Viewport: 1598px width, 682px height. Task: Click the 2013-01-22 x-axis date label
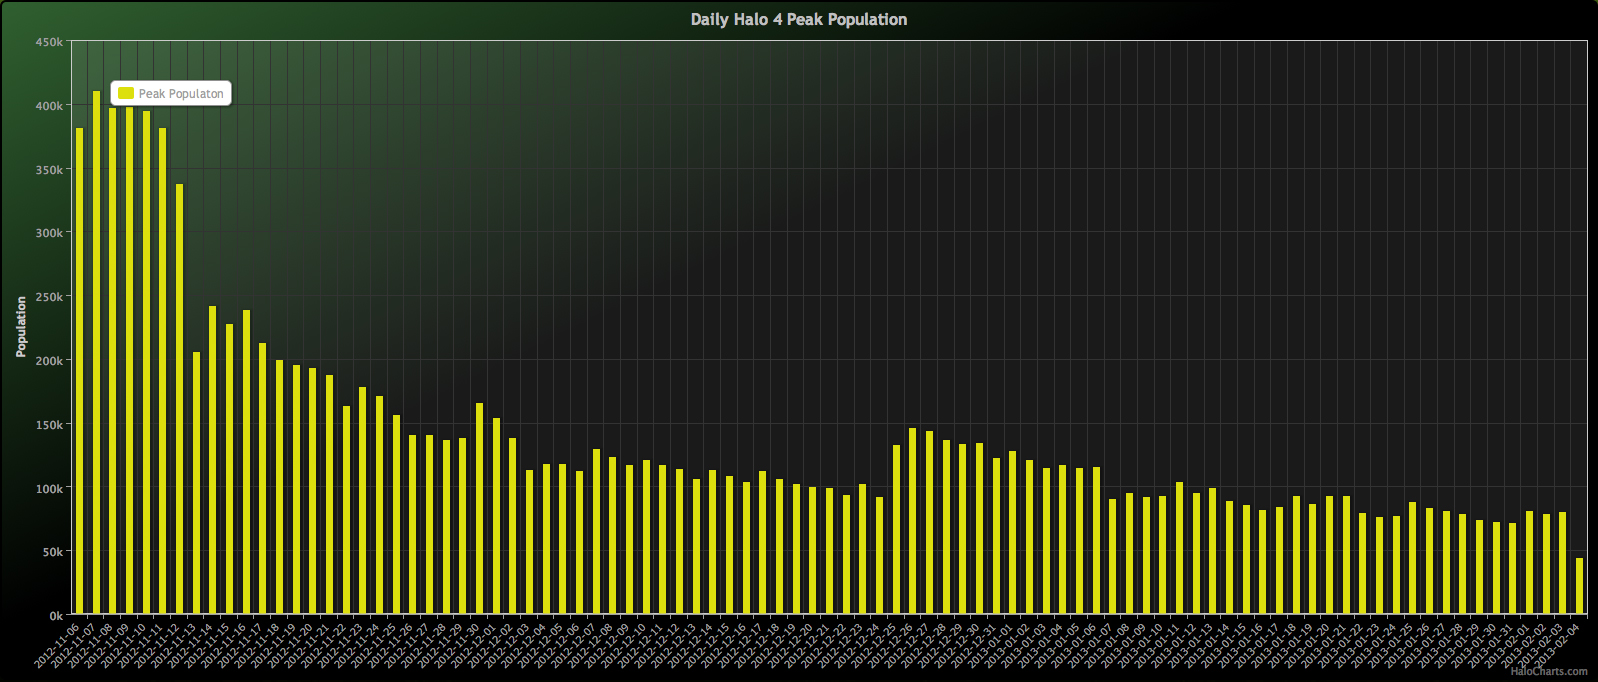[1340, 645]
